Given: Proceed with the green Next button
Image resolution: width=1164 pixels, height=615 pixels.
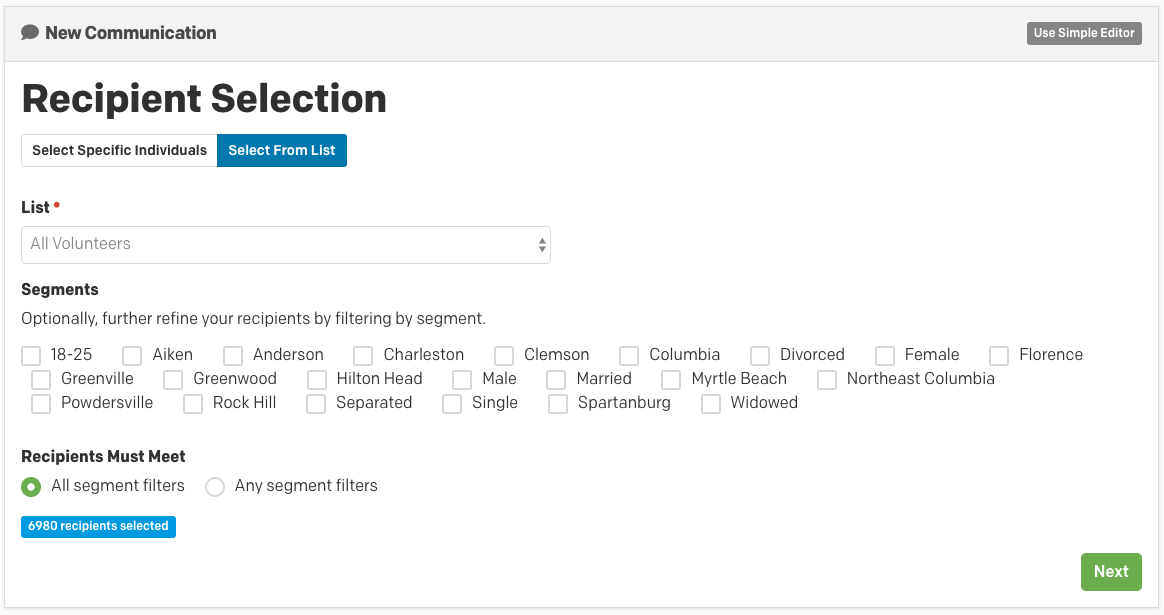Looking at the screenshot, I should pyautogui.click(x=1111, y=572).
